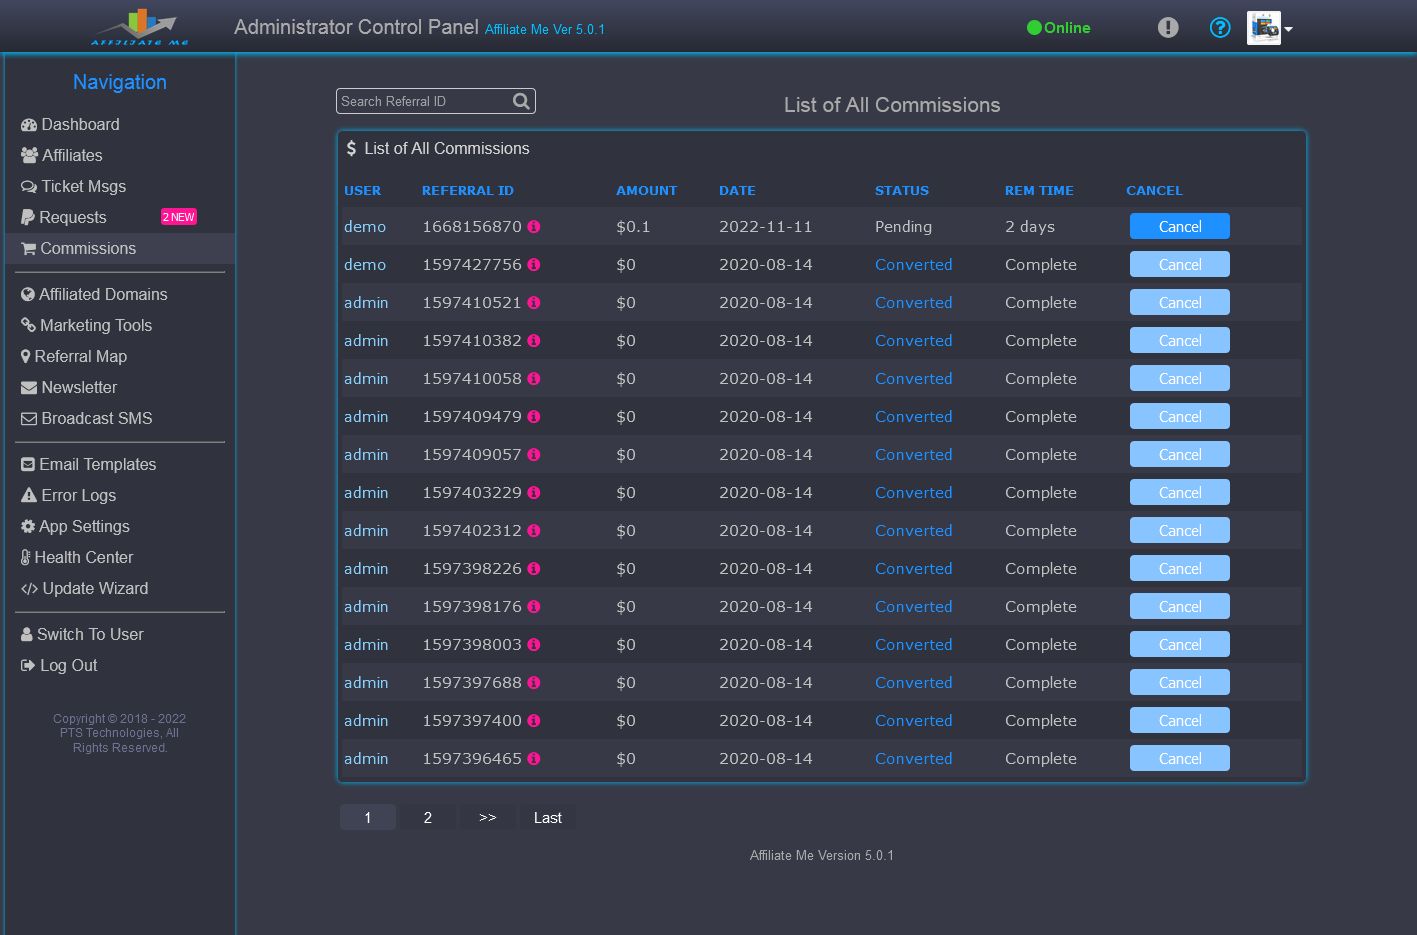The width and height of the screenshot is (1417, 935).
Task: Expand the profile avatar dropdown
Action: coord(1270,28)
